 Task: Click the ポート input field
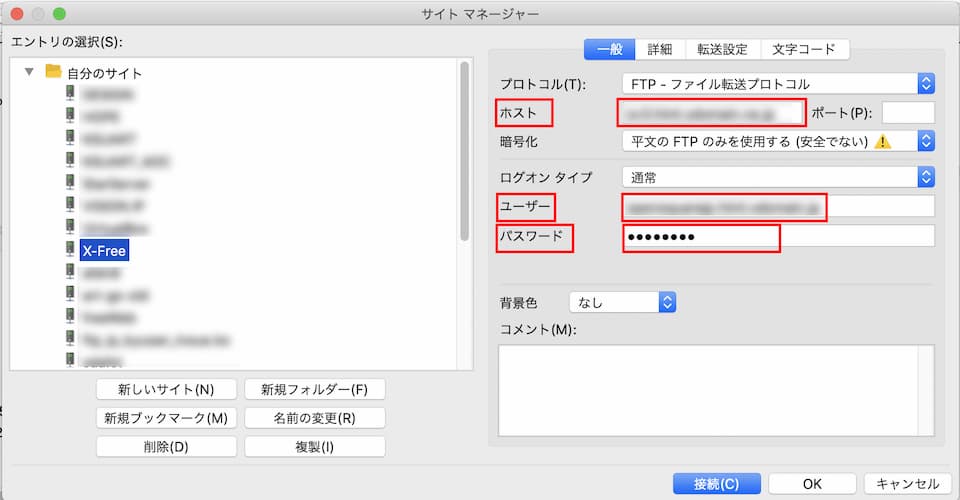tap(908, 113)
